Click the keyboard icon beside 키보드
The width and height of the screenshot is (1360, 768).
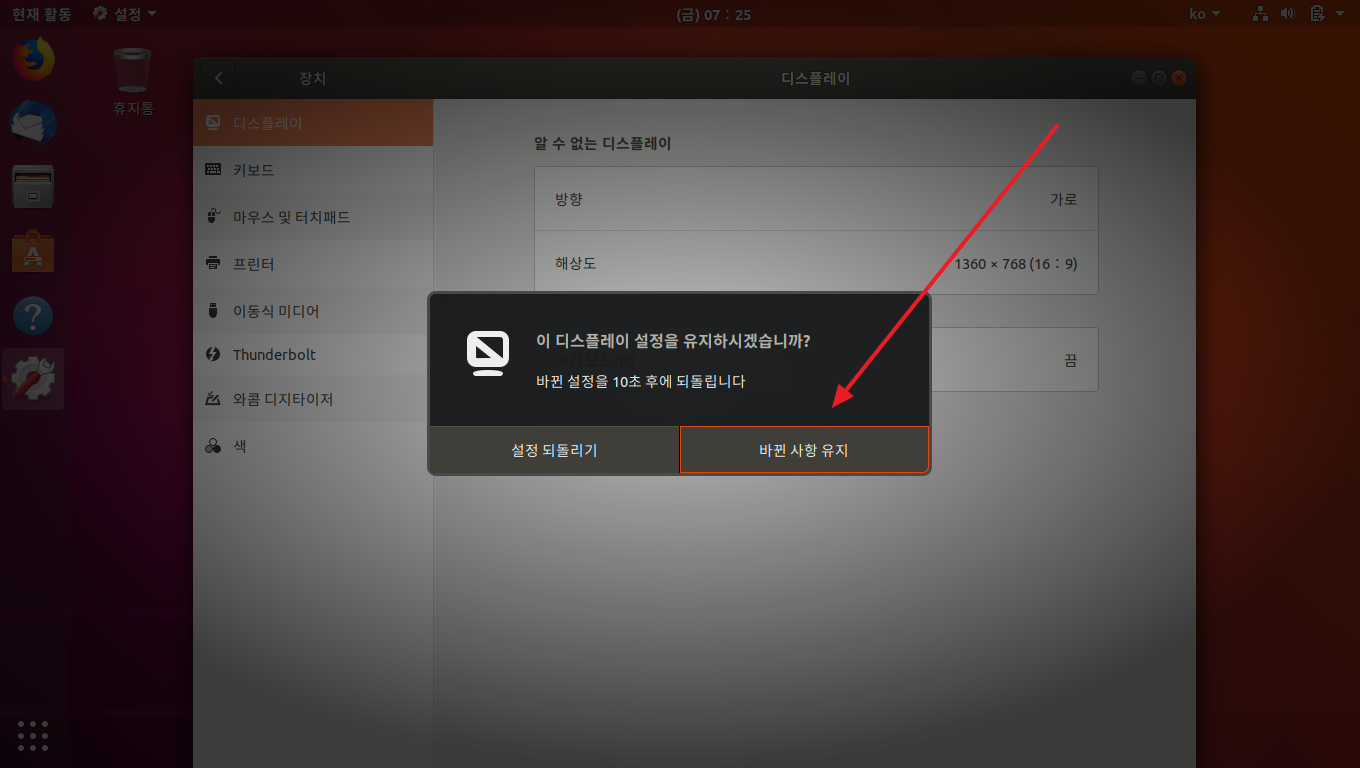[x=213, y=170]
